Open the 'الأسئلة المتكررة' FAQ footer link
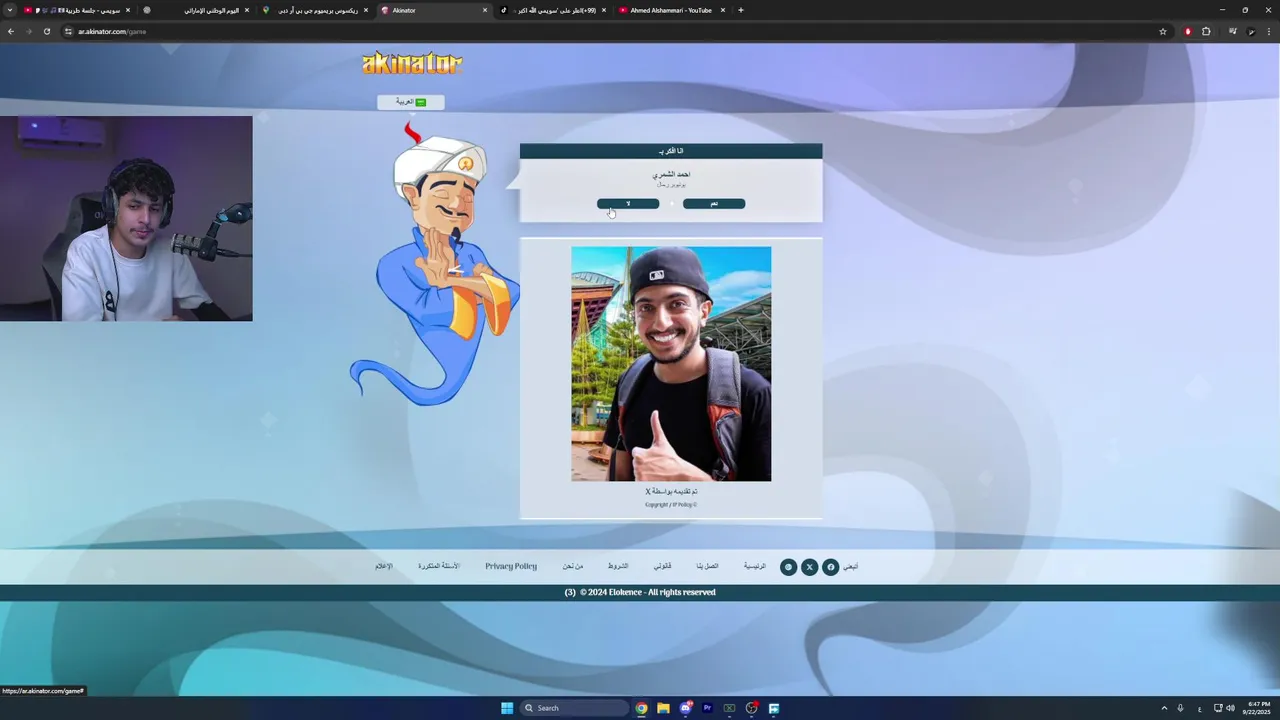 pos(439,566)
